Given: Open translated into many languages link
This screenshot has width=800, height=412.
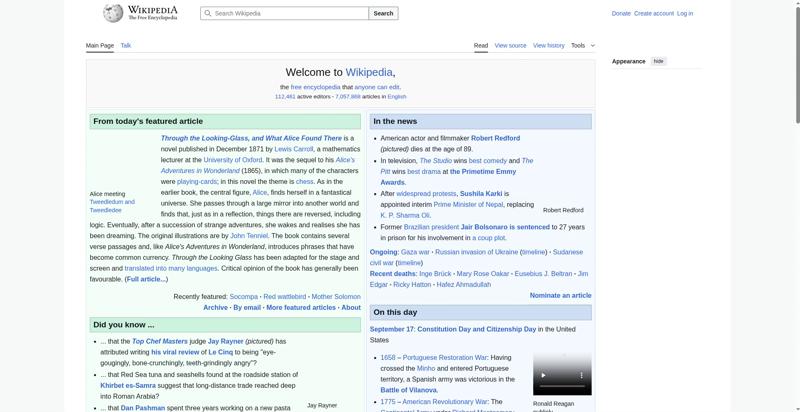Looking at the screenshot, I should (171, 268).
